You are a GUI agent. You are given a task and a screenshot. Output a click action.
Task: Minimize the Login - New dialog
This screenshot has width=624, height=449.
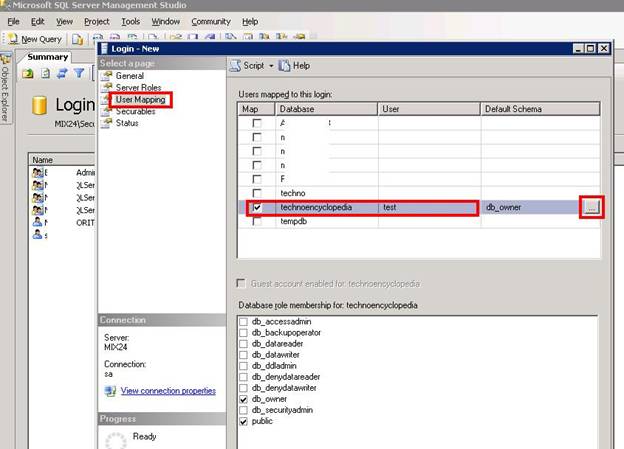pos(579,49)
